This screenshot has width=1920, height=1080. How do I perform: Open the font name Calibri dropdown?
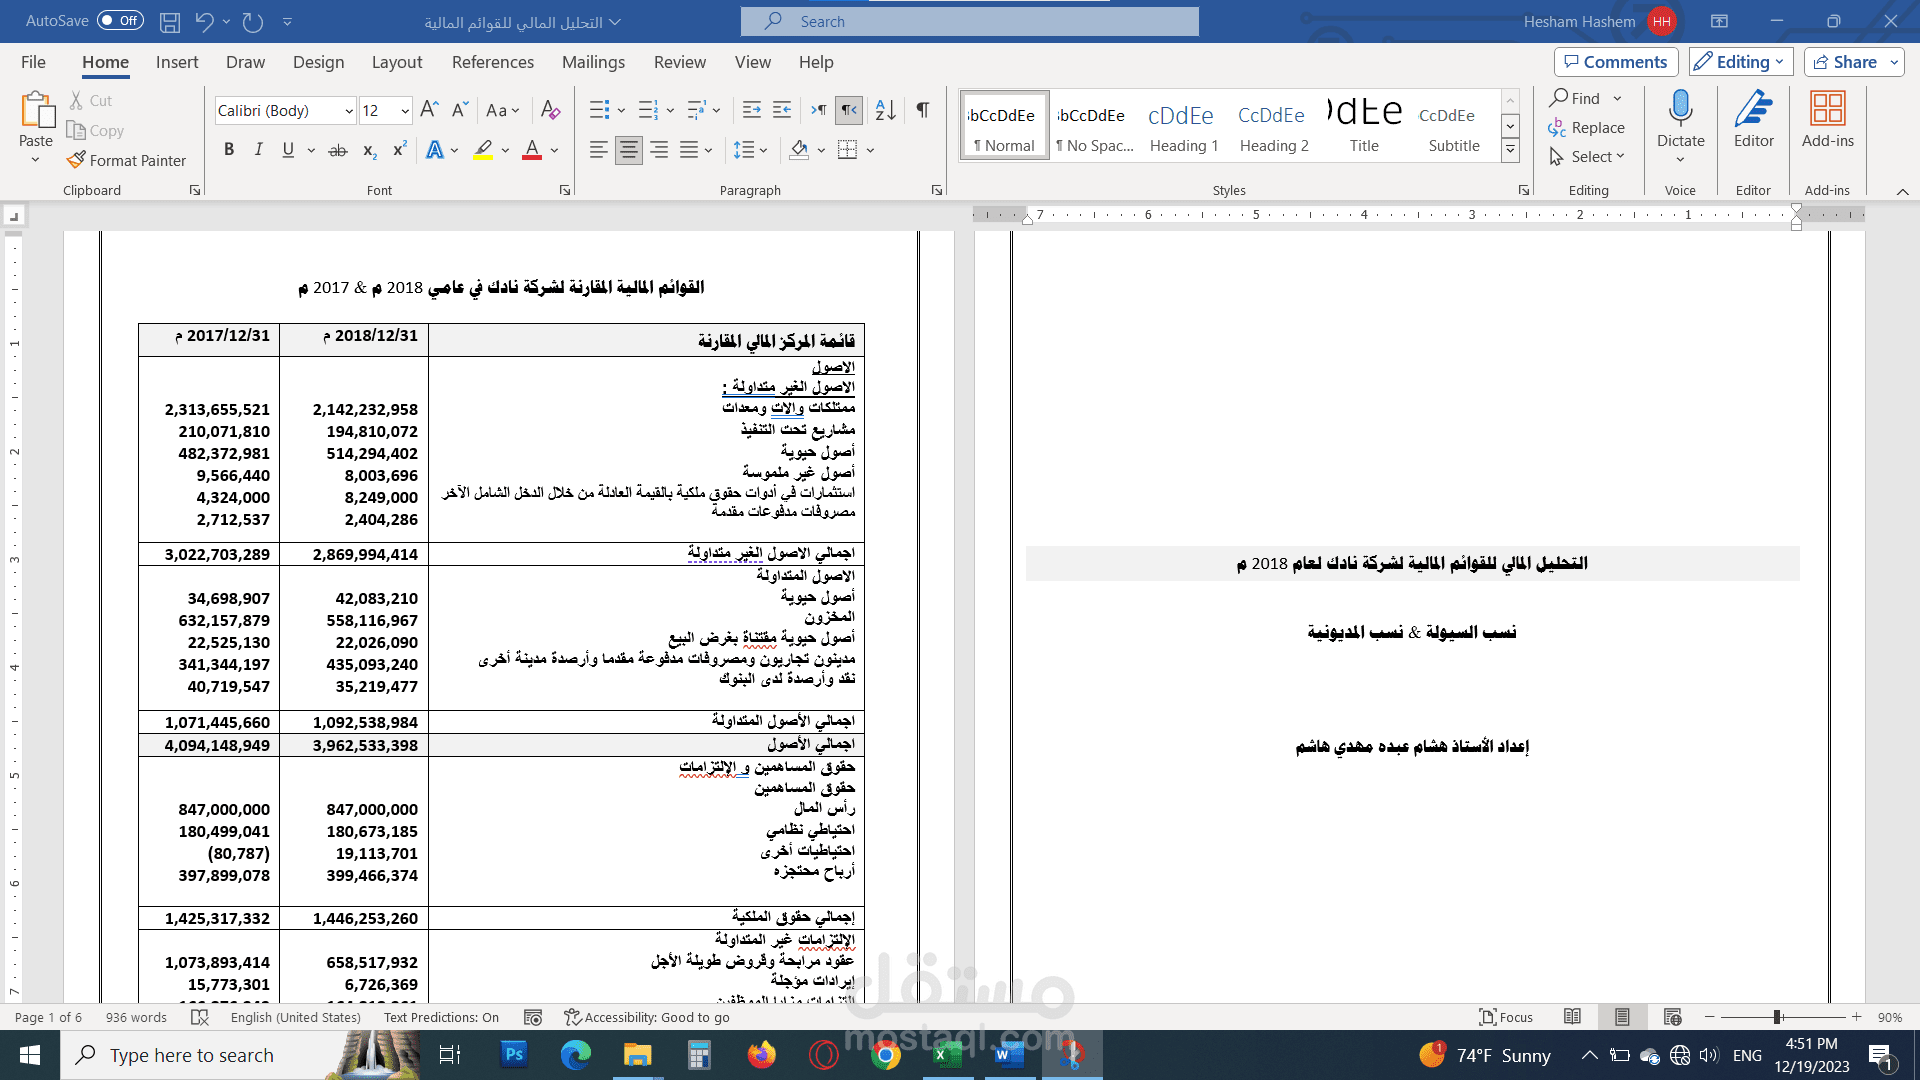click(349, 111)
